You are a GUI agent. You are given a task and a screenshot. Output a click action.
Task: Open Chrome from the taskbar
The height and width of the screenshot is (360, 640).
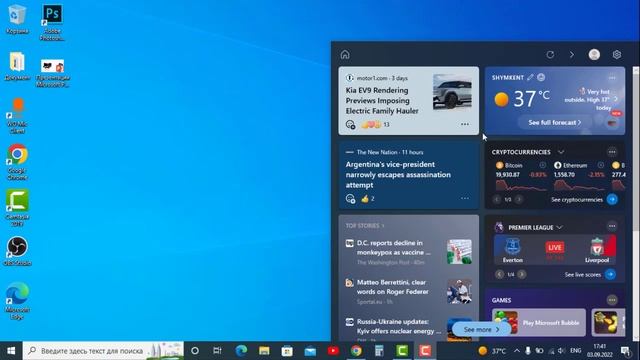(356, 351)
